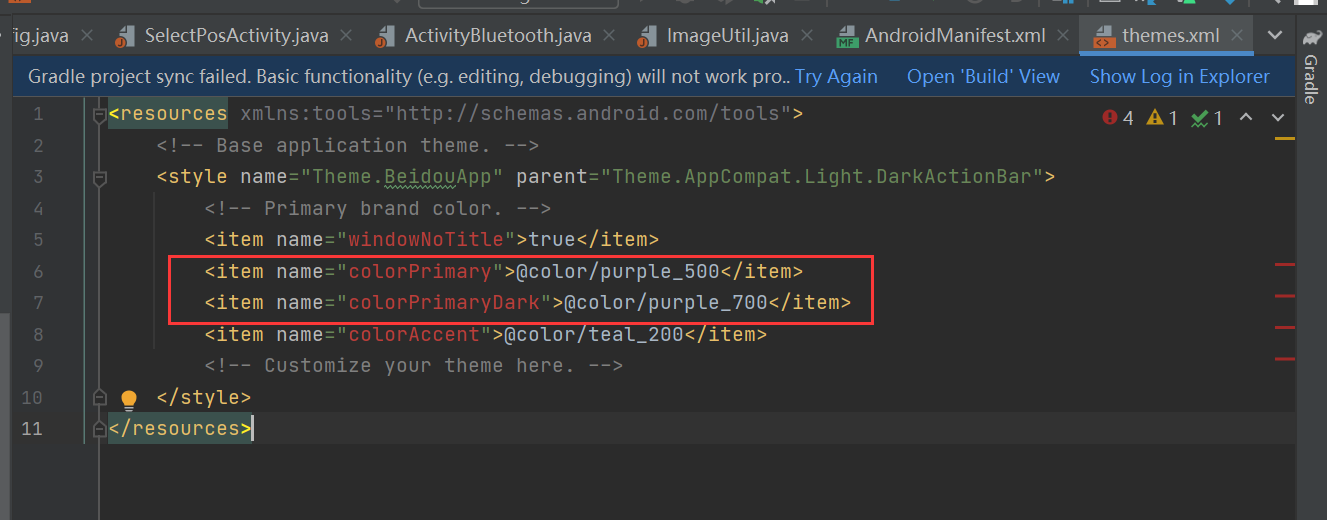Switch to the SelectPosActivity.java tab
Viewport: 1327px width, 520px height.
(x=236, y=36)
